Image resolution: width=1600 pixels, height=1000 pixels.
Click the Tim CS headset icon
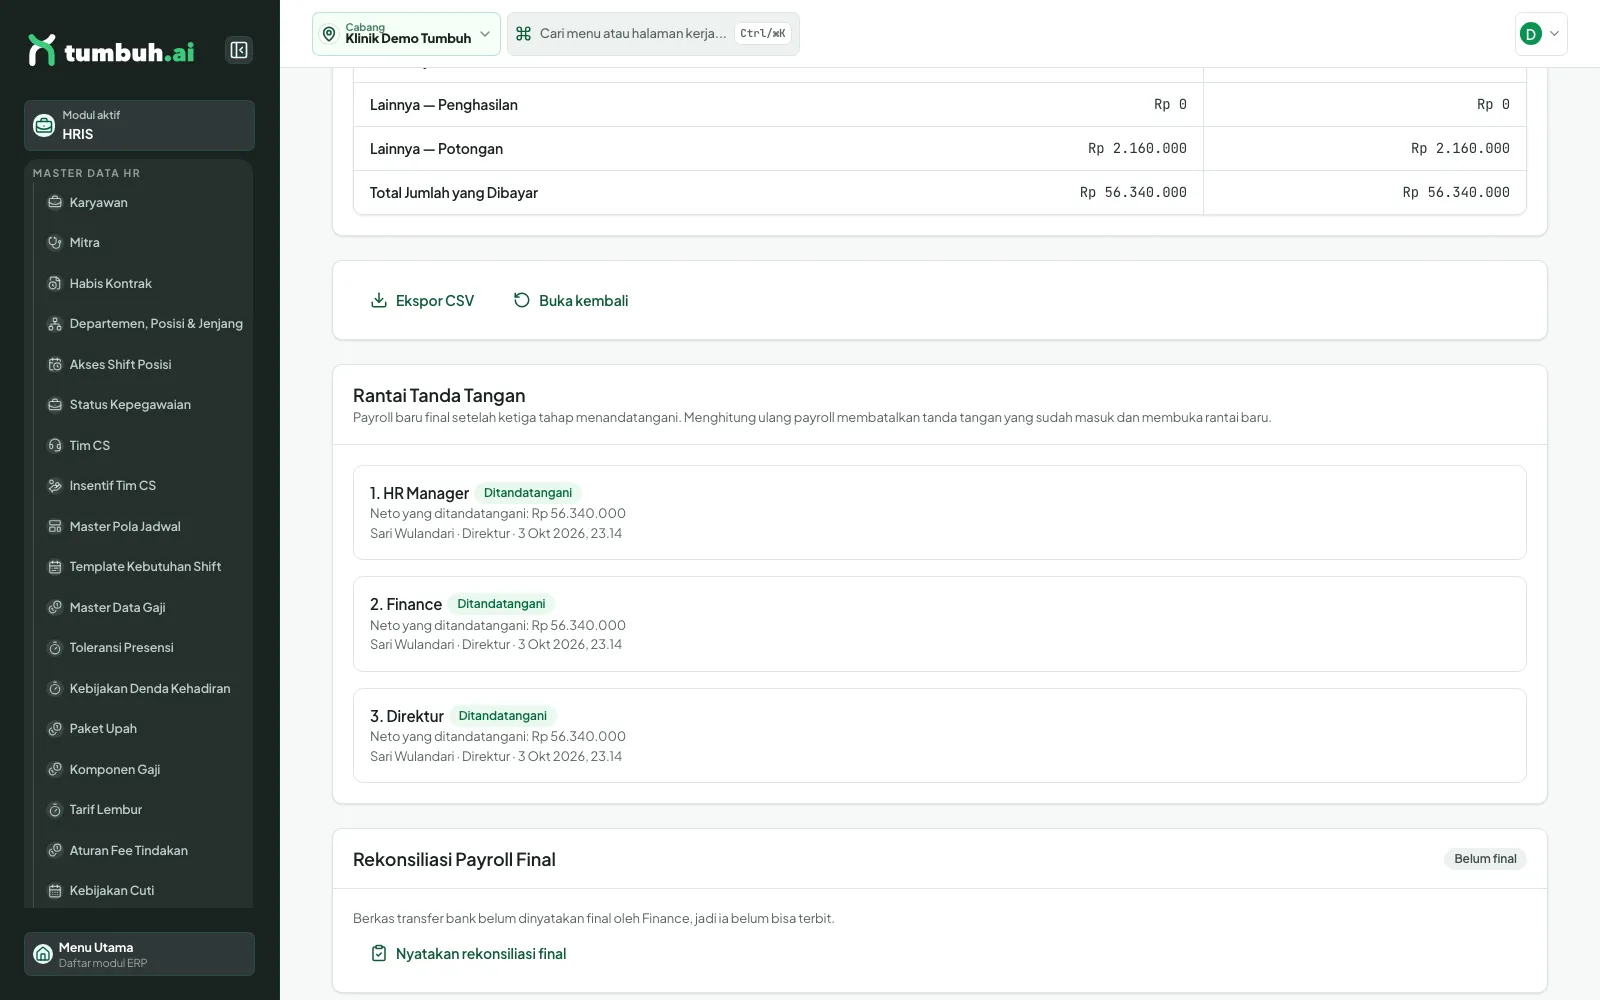[x=55, y=445]
